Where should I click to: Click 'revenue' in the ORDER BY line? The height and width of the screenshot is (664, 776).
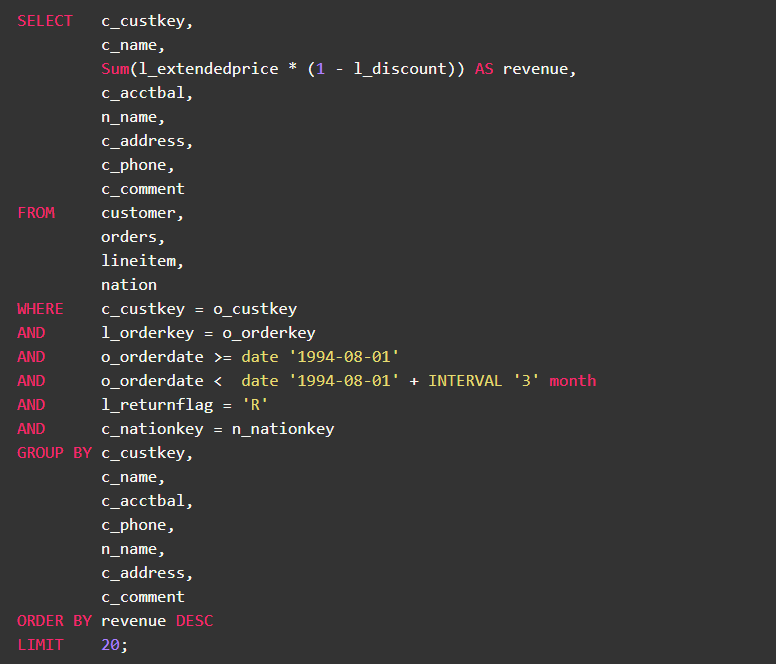134,621
